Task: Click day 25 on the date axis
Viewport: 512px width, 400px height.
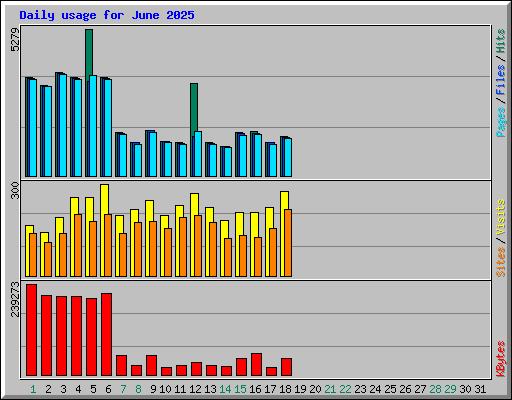Action: (390, 389)
